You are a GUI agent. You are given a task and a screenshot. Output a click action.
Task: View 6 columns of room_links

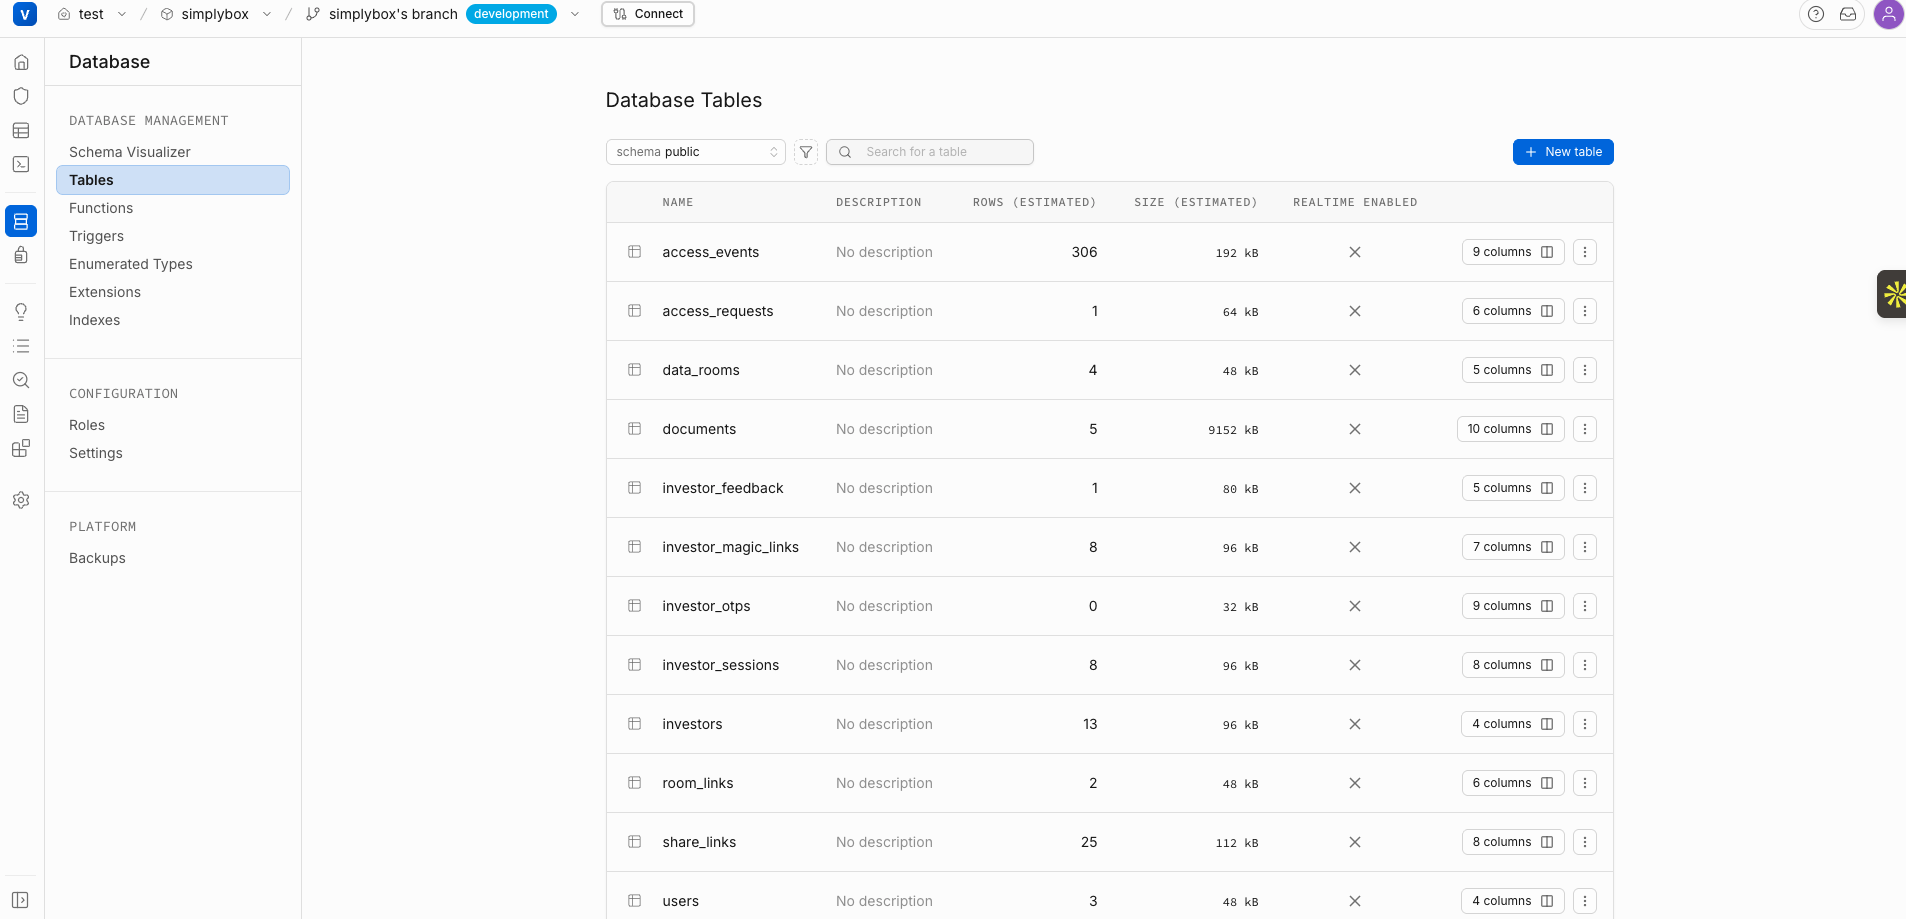(x=1513, y=783)
